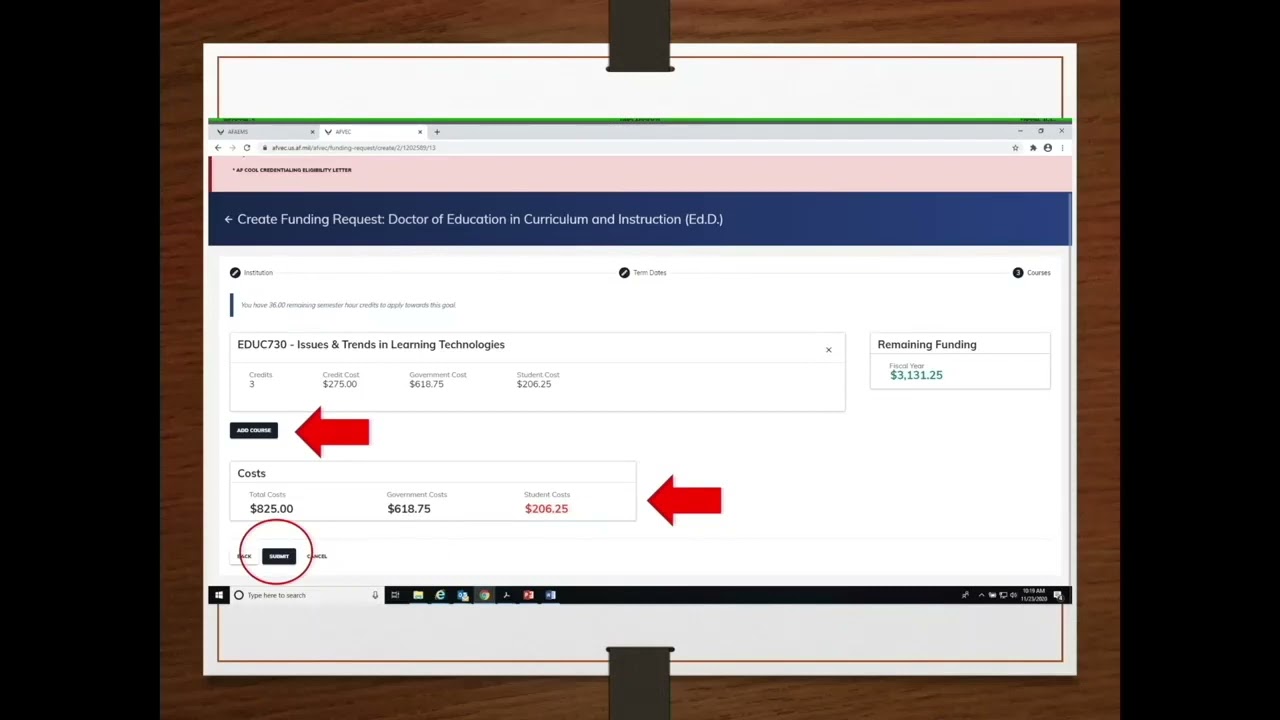The width and height of the screenshot is (1280, 720).
Task: Open the Chrome extensions puzzle icon
Action: [1033, 148]
